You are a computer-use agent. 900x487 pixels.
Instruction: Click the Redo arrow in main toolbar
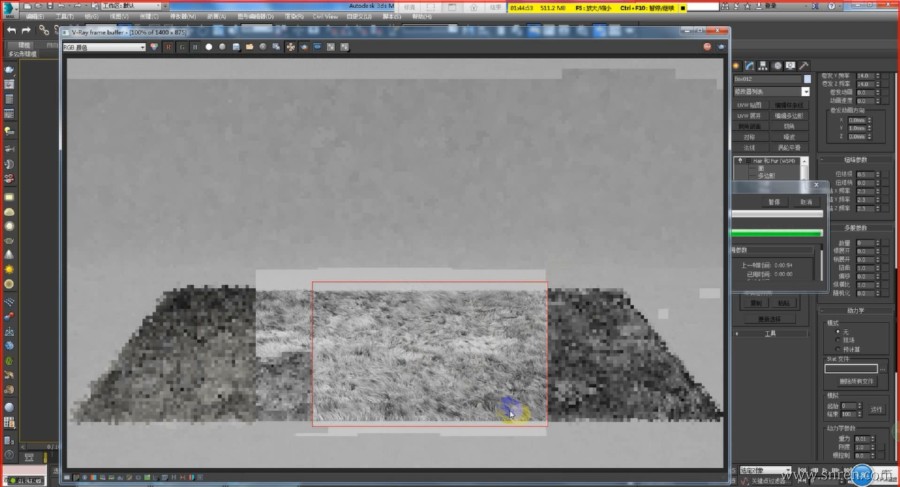[26, 31]
